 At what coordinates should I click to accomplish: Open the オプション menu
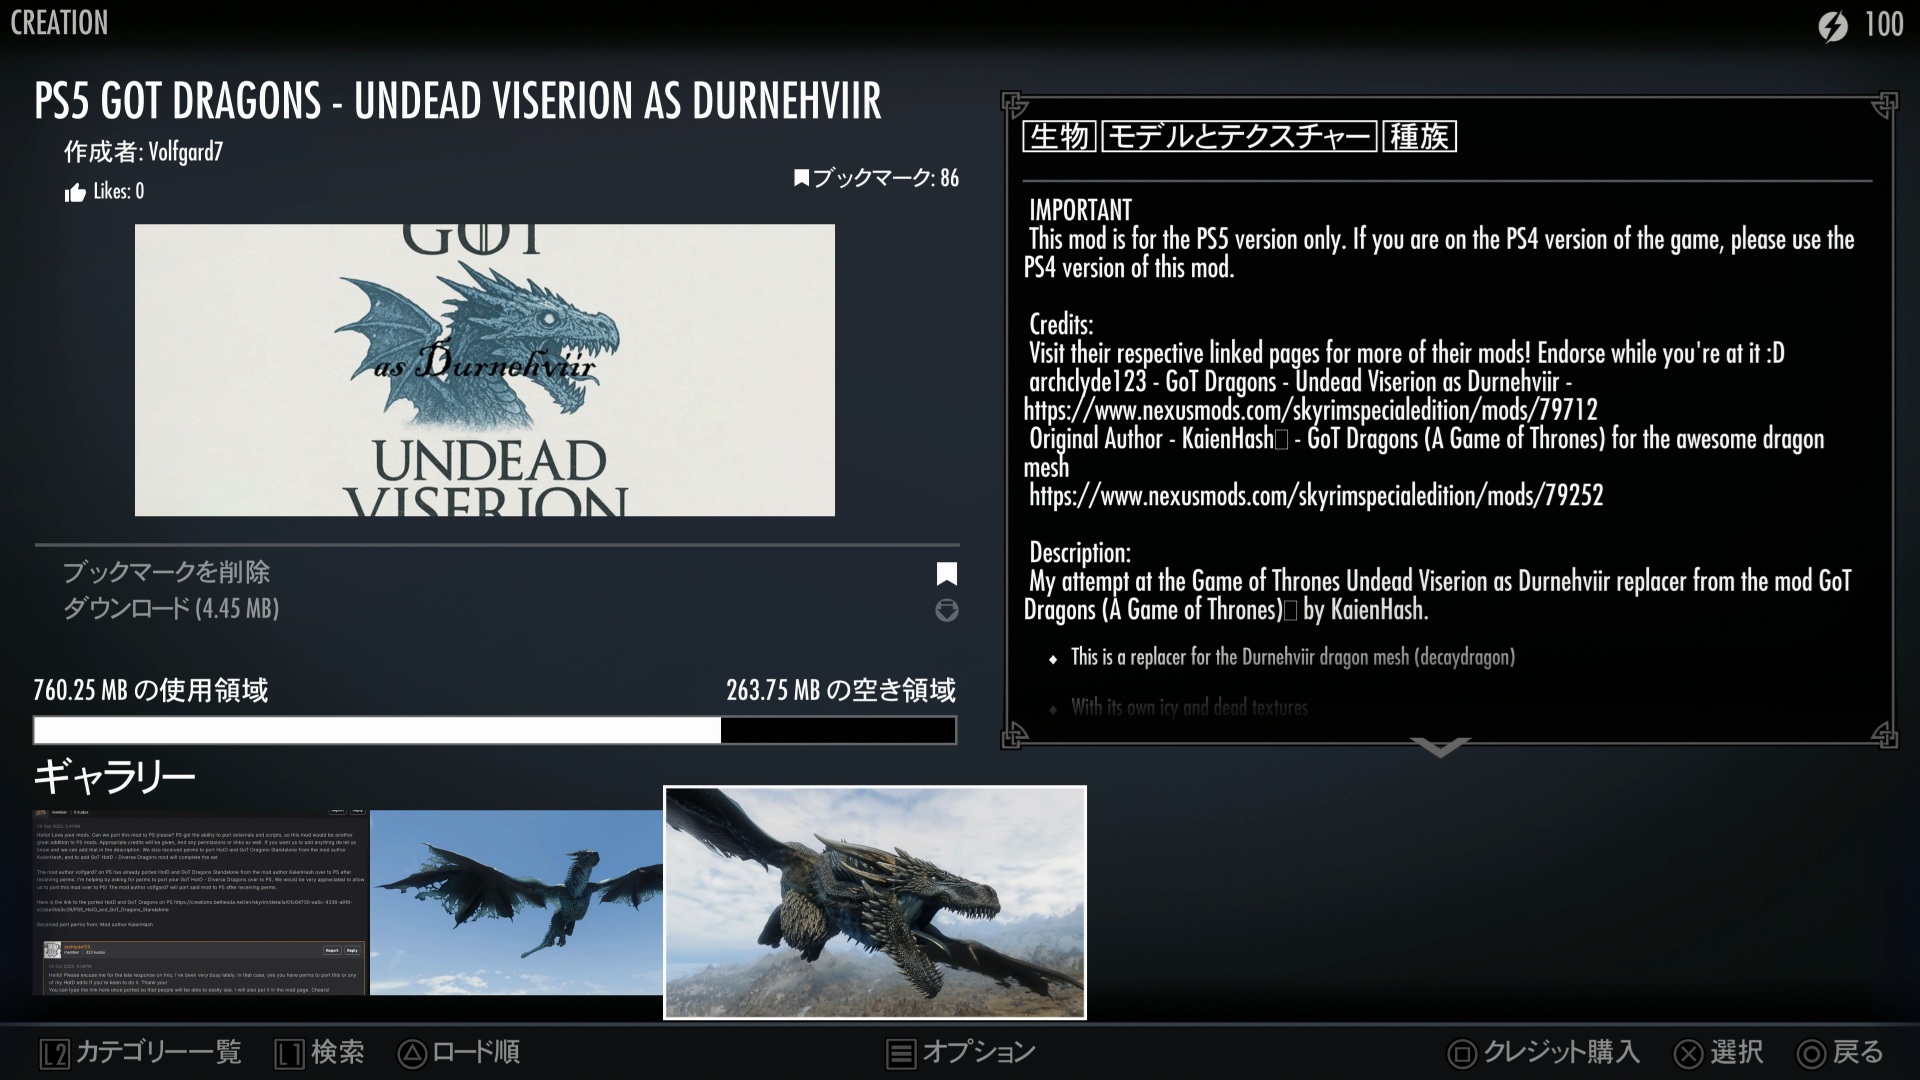(961, 1052)
